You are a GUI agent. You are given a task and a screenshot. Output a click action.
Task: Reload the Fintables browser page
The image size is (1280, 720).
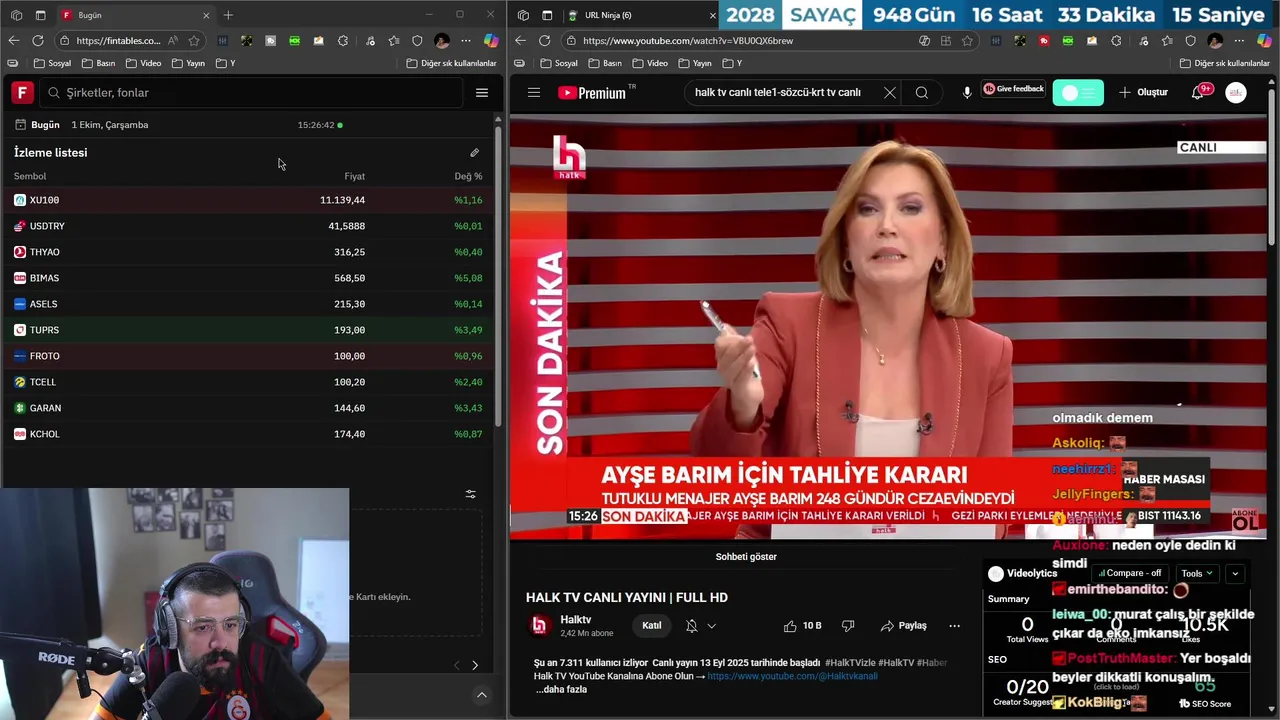[x=38, y=41]
